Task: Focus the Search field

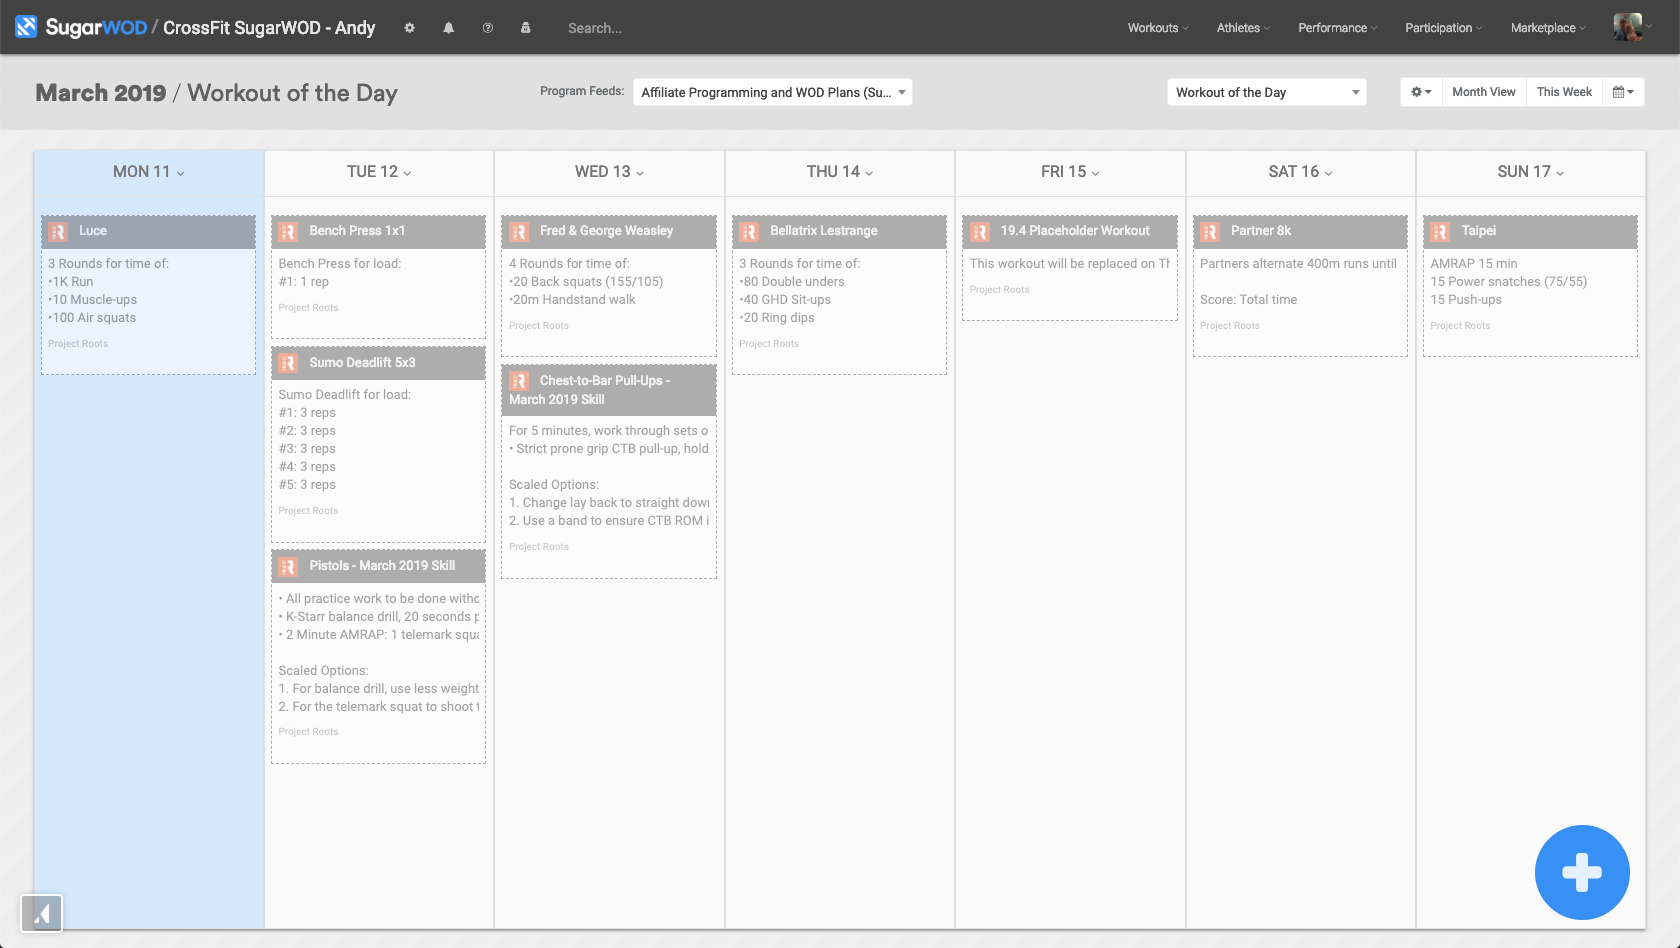Action: click(x=640, y=28)
